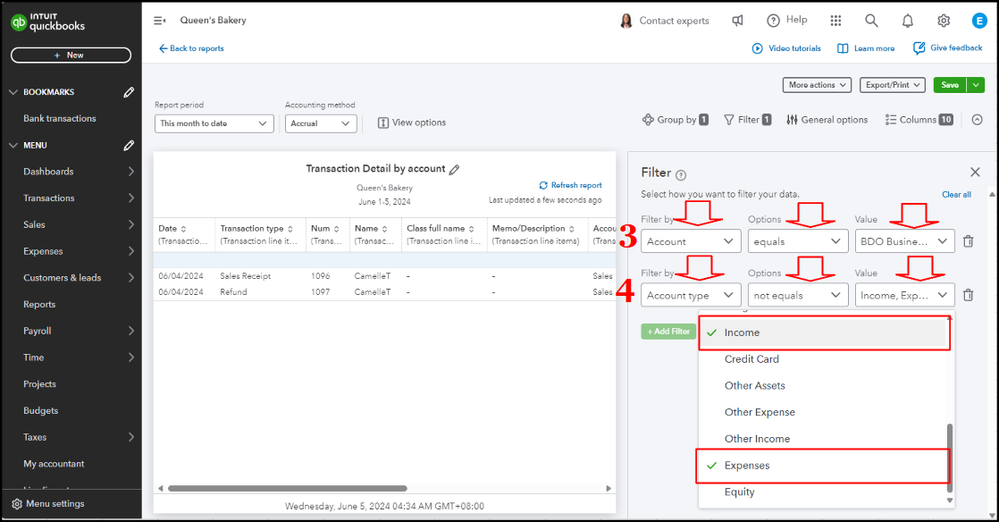This screenshot has height=522, width=999.
Task: Collapse the BOOKMARKS section
Action: tap(13, 92)
